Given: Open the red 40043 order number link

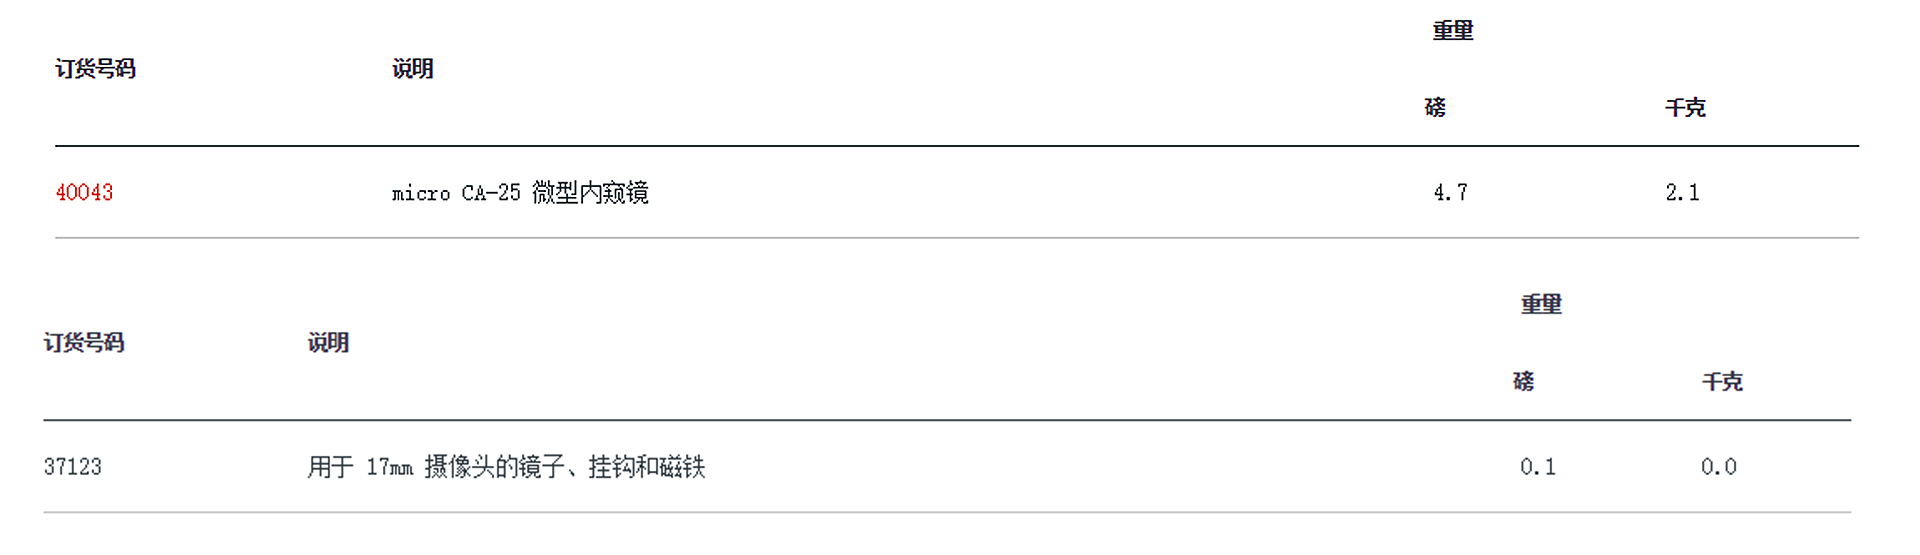Looking at the screenshot, I should pyautogui.click(x=84, y=192).
